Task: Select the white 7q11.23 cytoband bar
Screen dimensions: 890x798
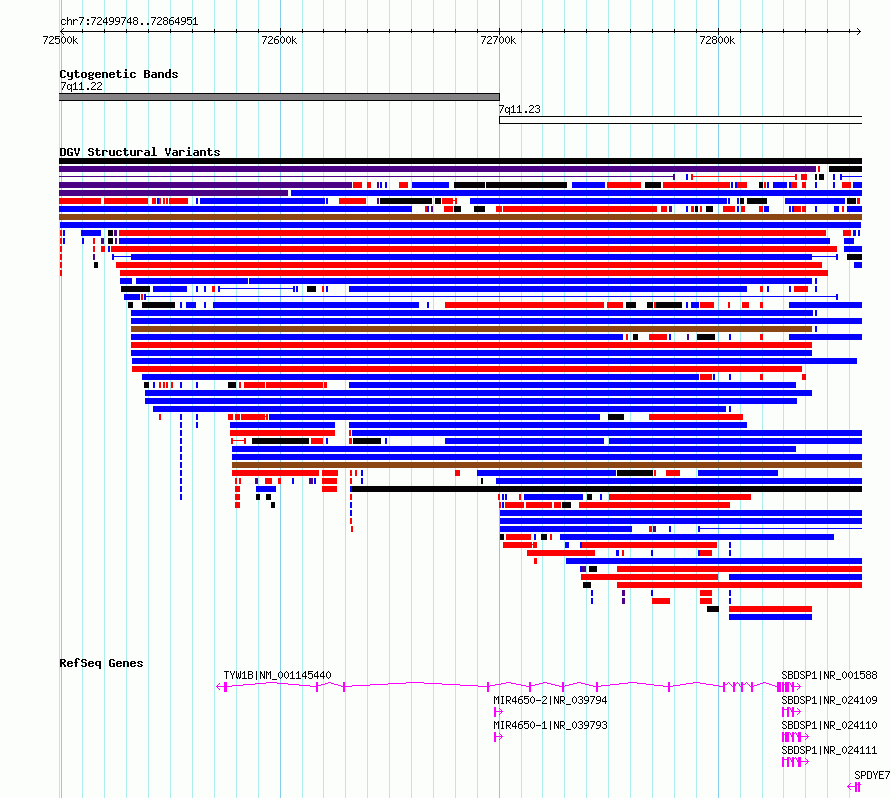Action: [681, 120]
